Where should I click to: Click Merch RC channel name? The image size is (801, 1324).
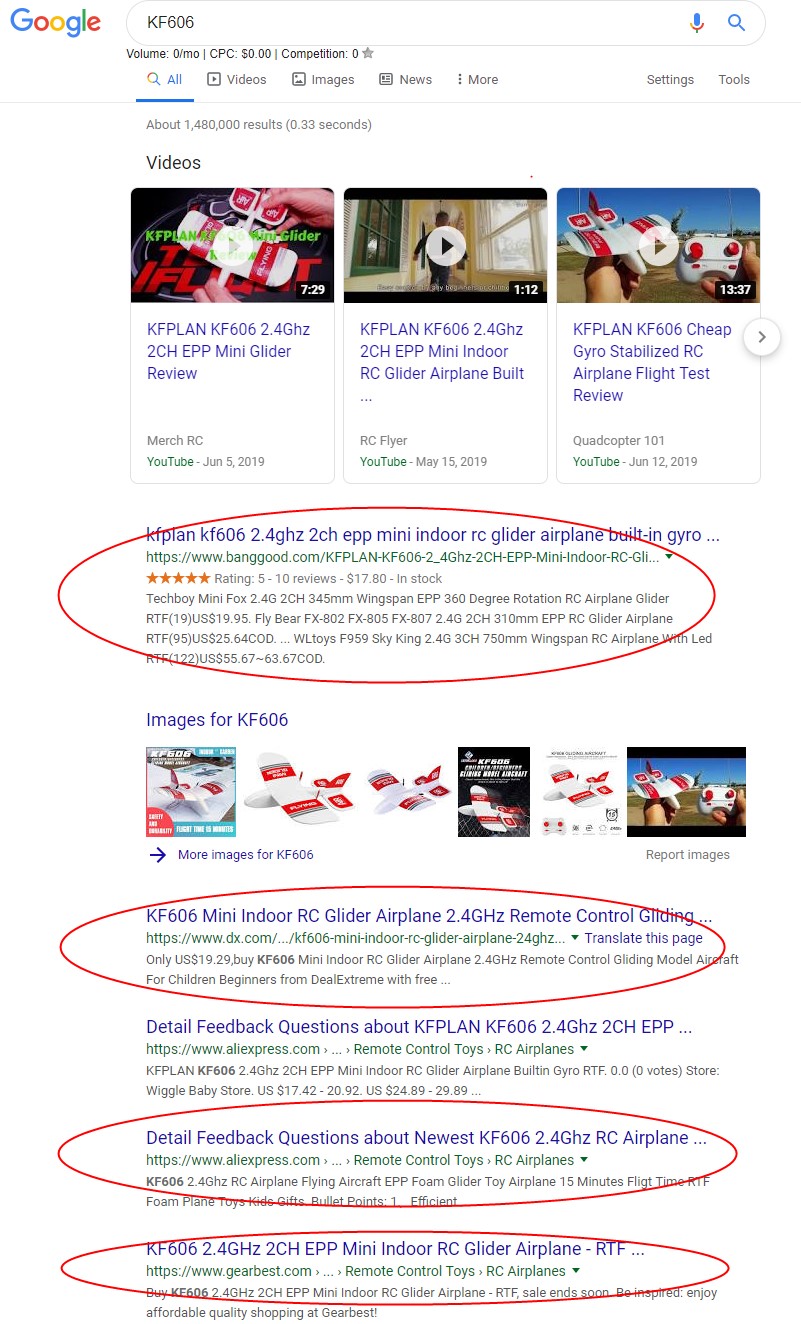coord(175,441)
